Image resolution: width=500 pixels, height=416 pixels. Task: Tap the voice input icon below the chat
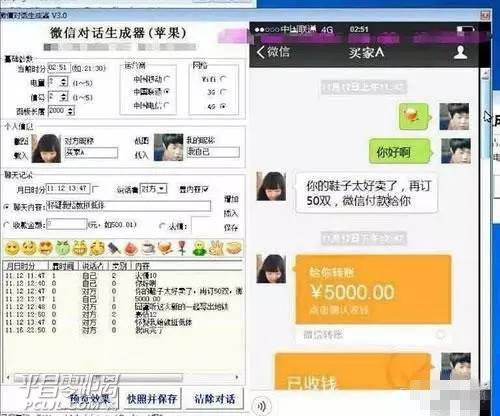262,406
